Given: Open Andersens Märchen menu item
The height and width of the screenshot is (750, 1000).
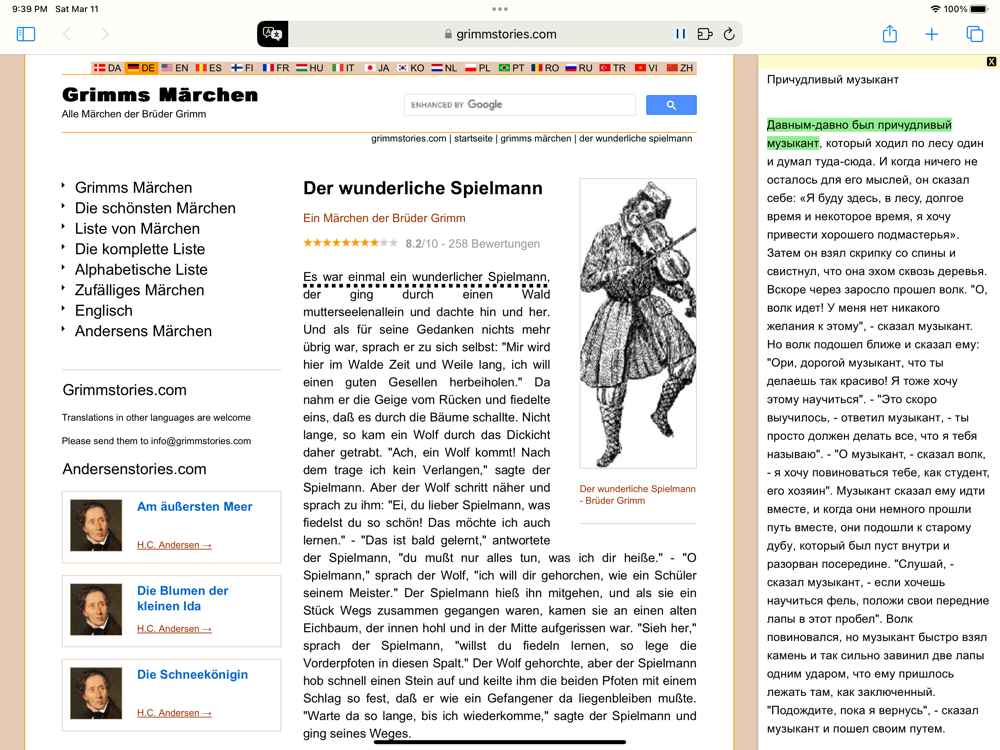Looking at the screenshot, I should click(143, 331).
